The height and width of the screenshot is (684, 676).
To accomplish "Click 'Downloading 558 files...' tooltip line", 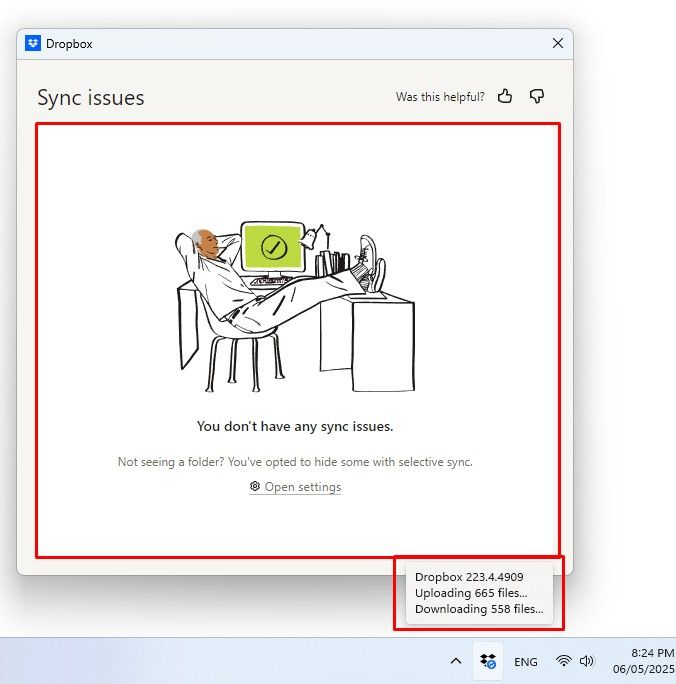I will click(x=479, y=609).
